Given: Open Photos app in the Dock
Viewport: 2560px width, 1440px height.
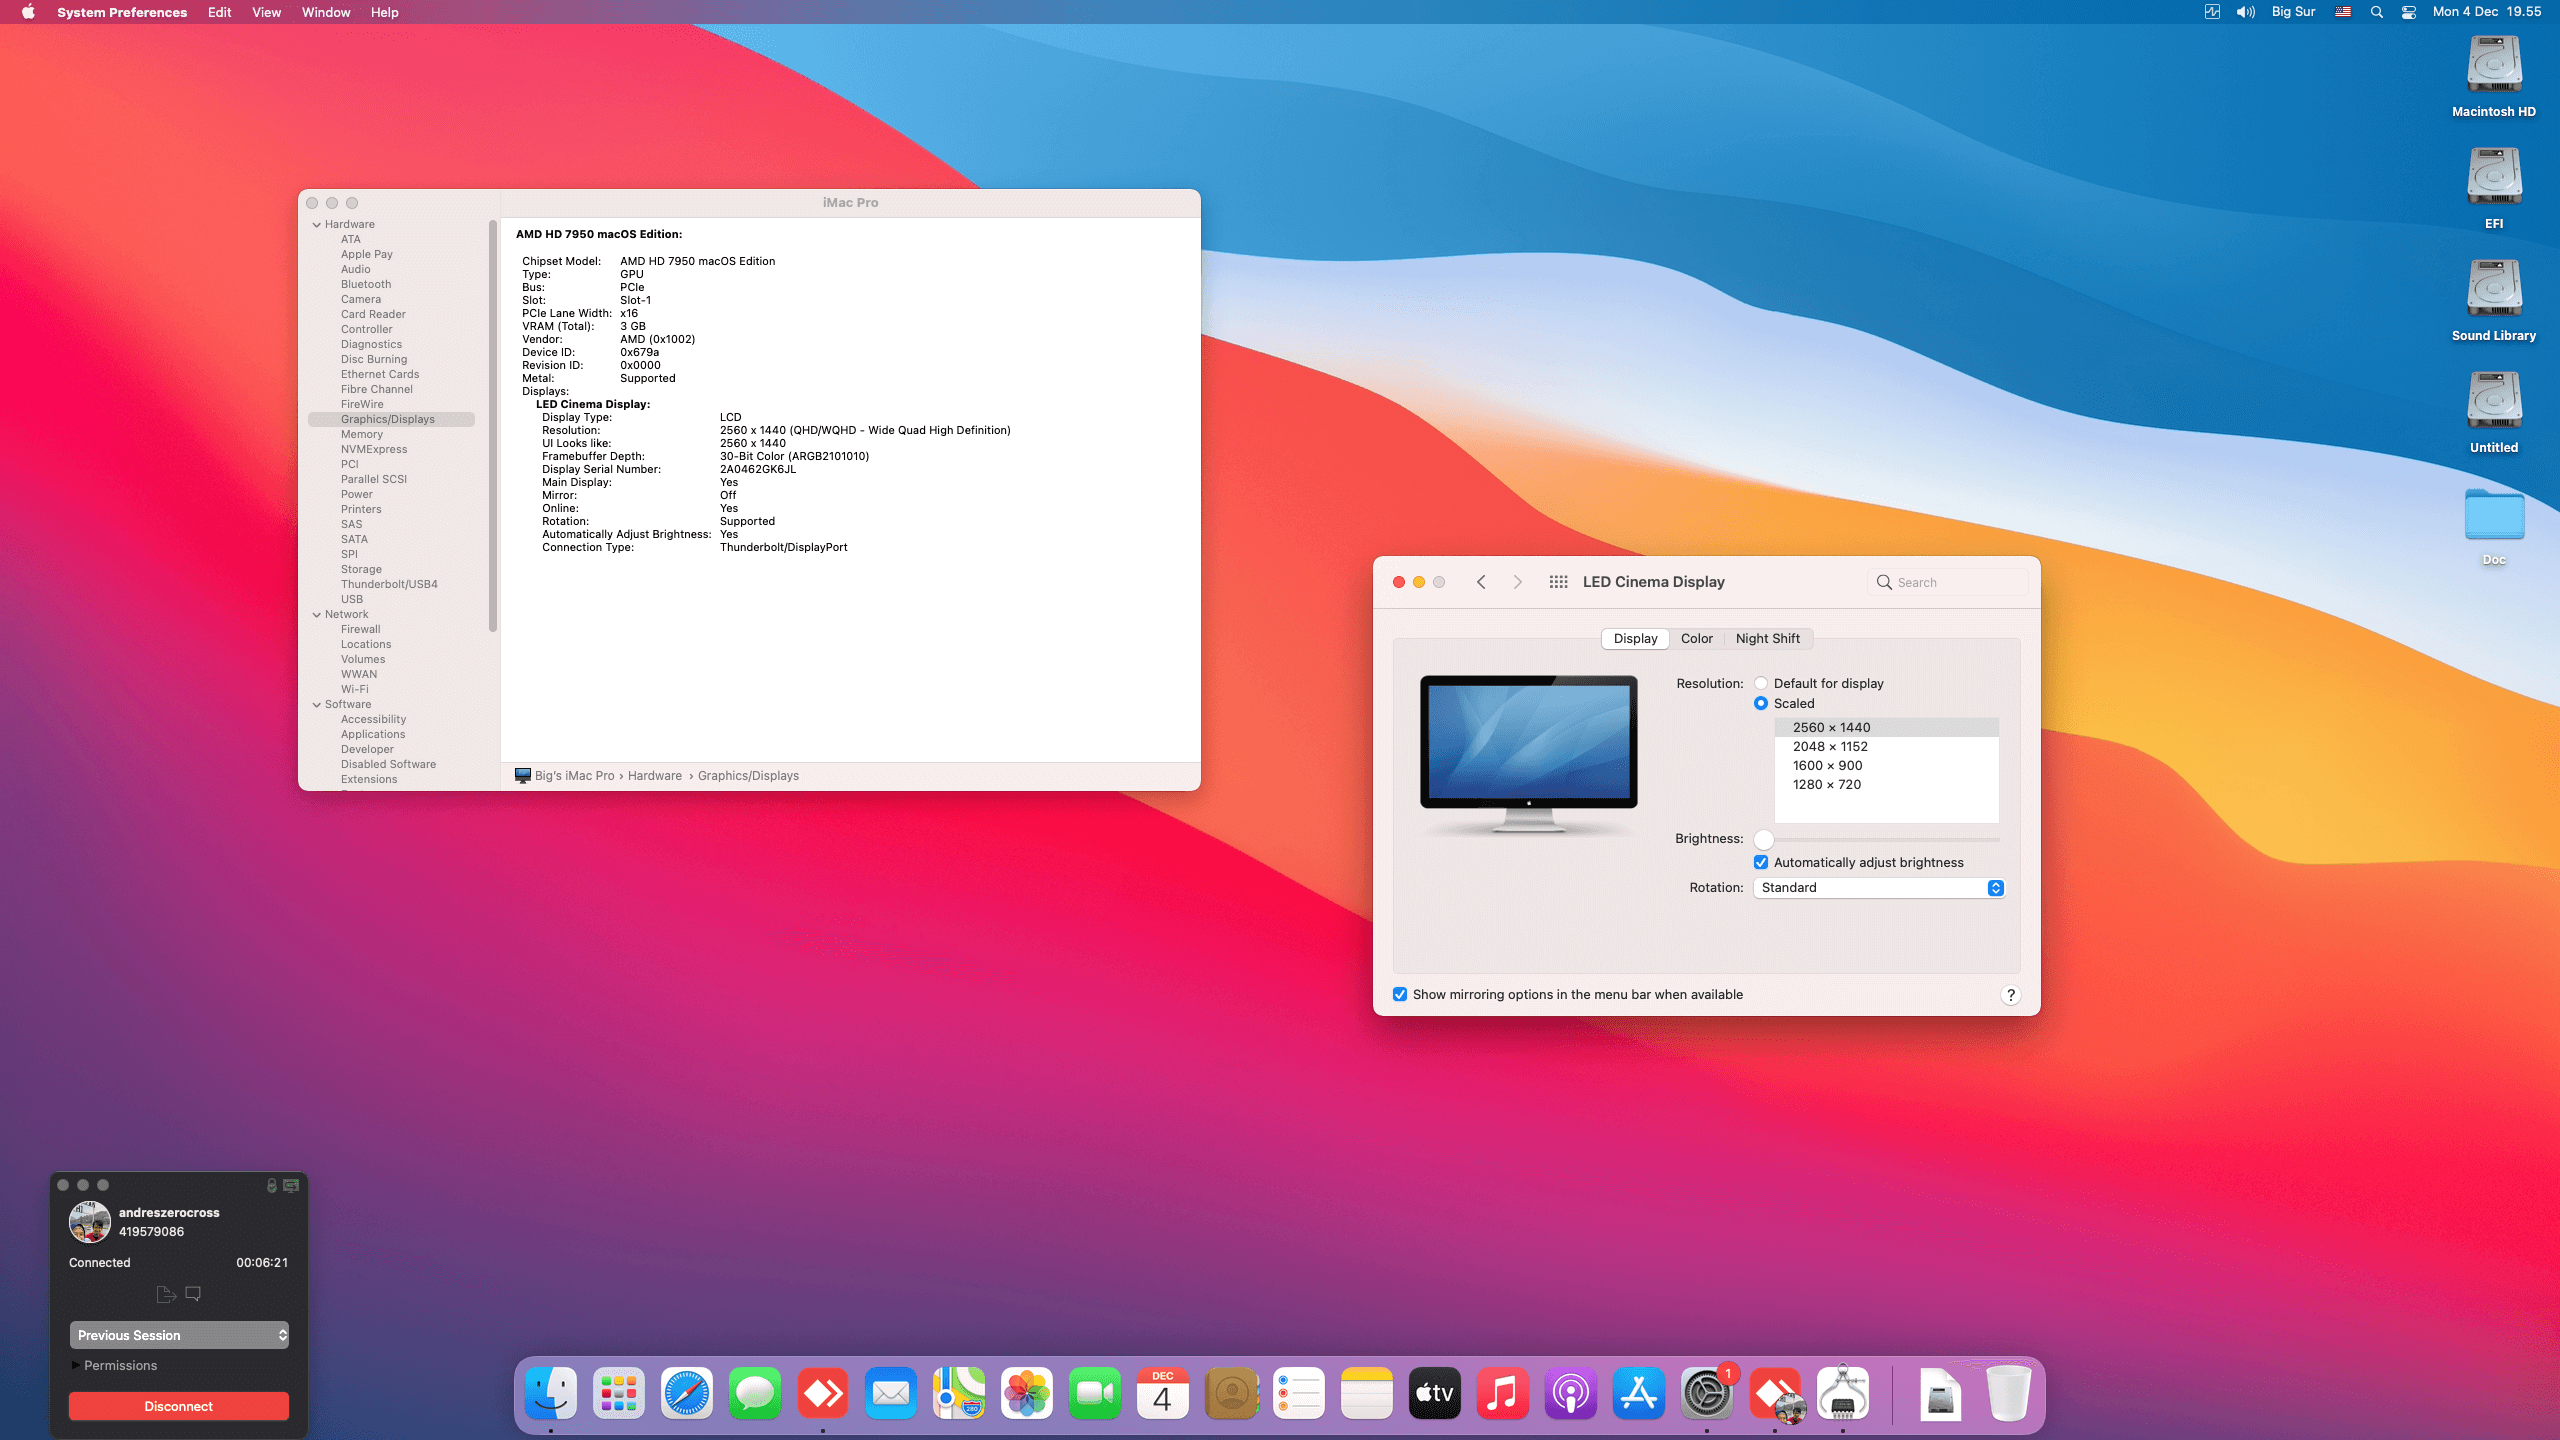Looking at the screenshot, I should [x=1027, y=1393].
